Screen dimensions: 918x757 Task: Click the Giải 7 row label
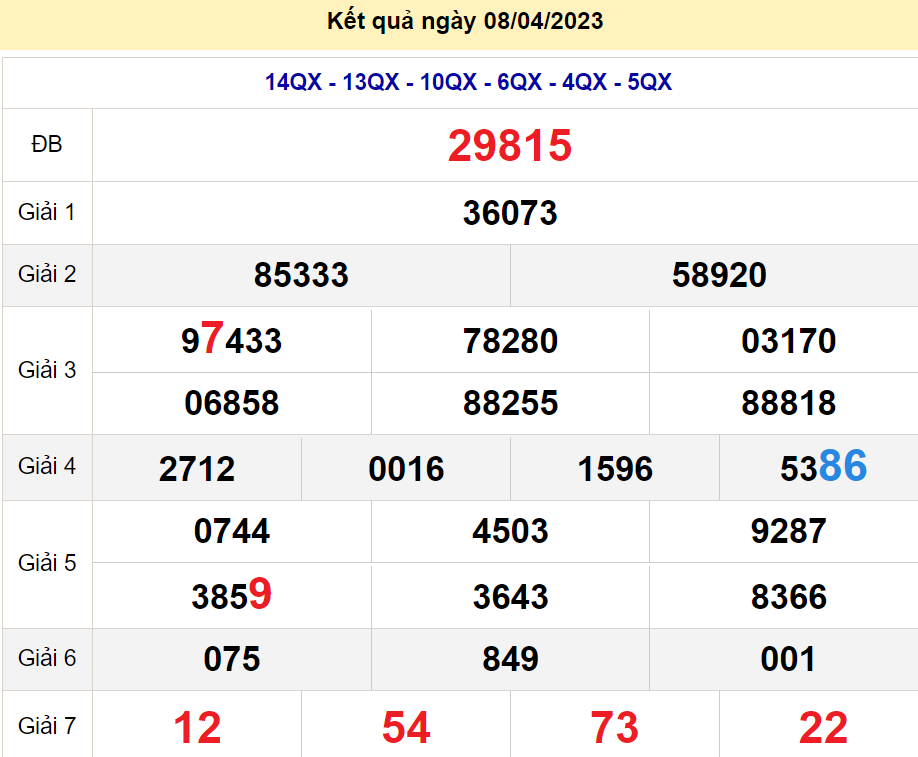[47, 724]
